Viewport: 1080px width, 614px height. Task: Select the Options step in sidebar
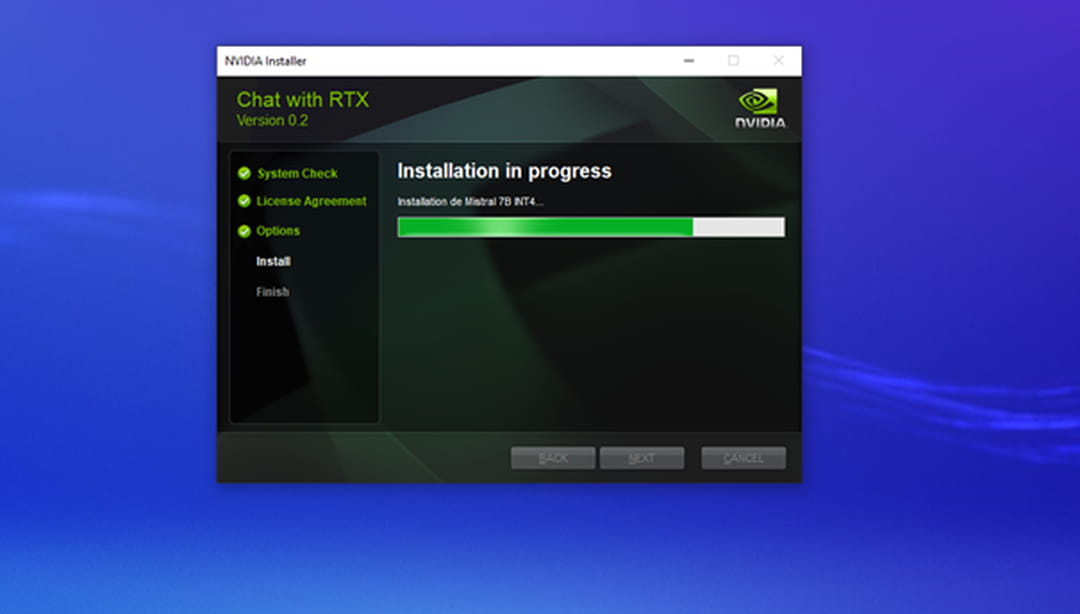[278, 231]
